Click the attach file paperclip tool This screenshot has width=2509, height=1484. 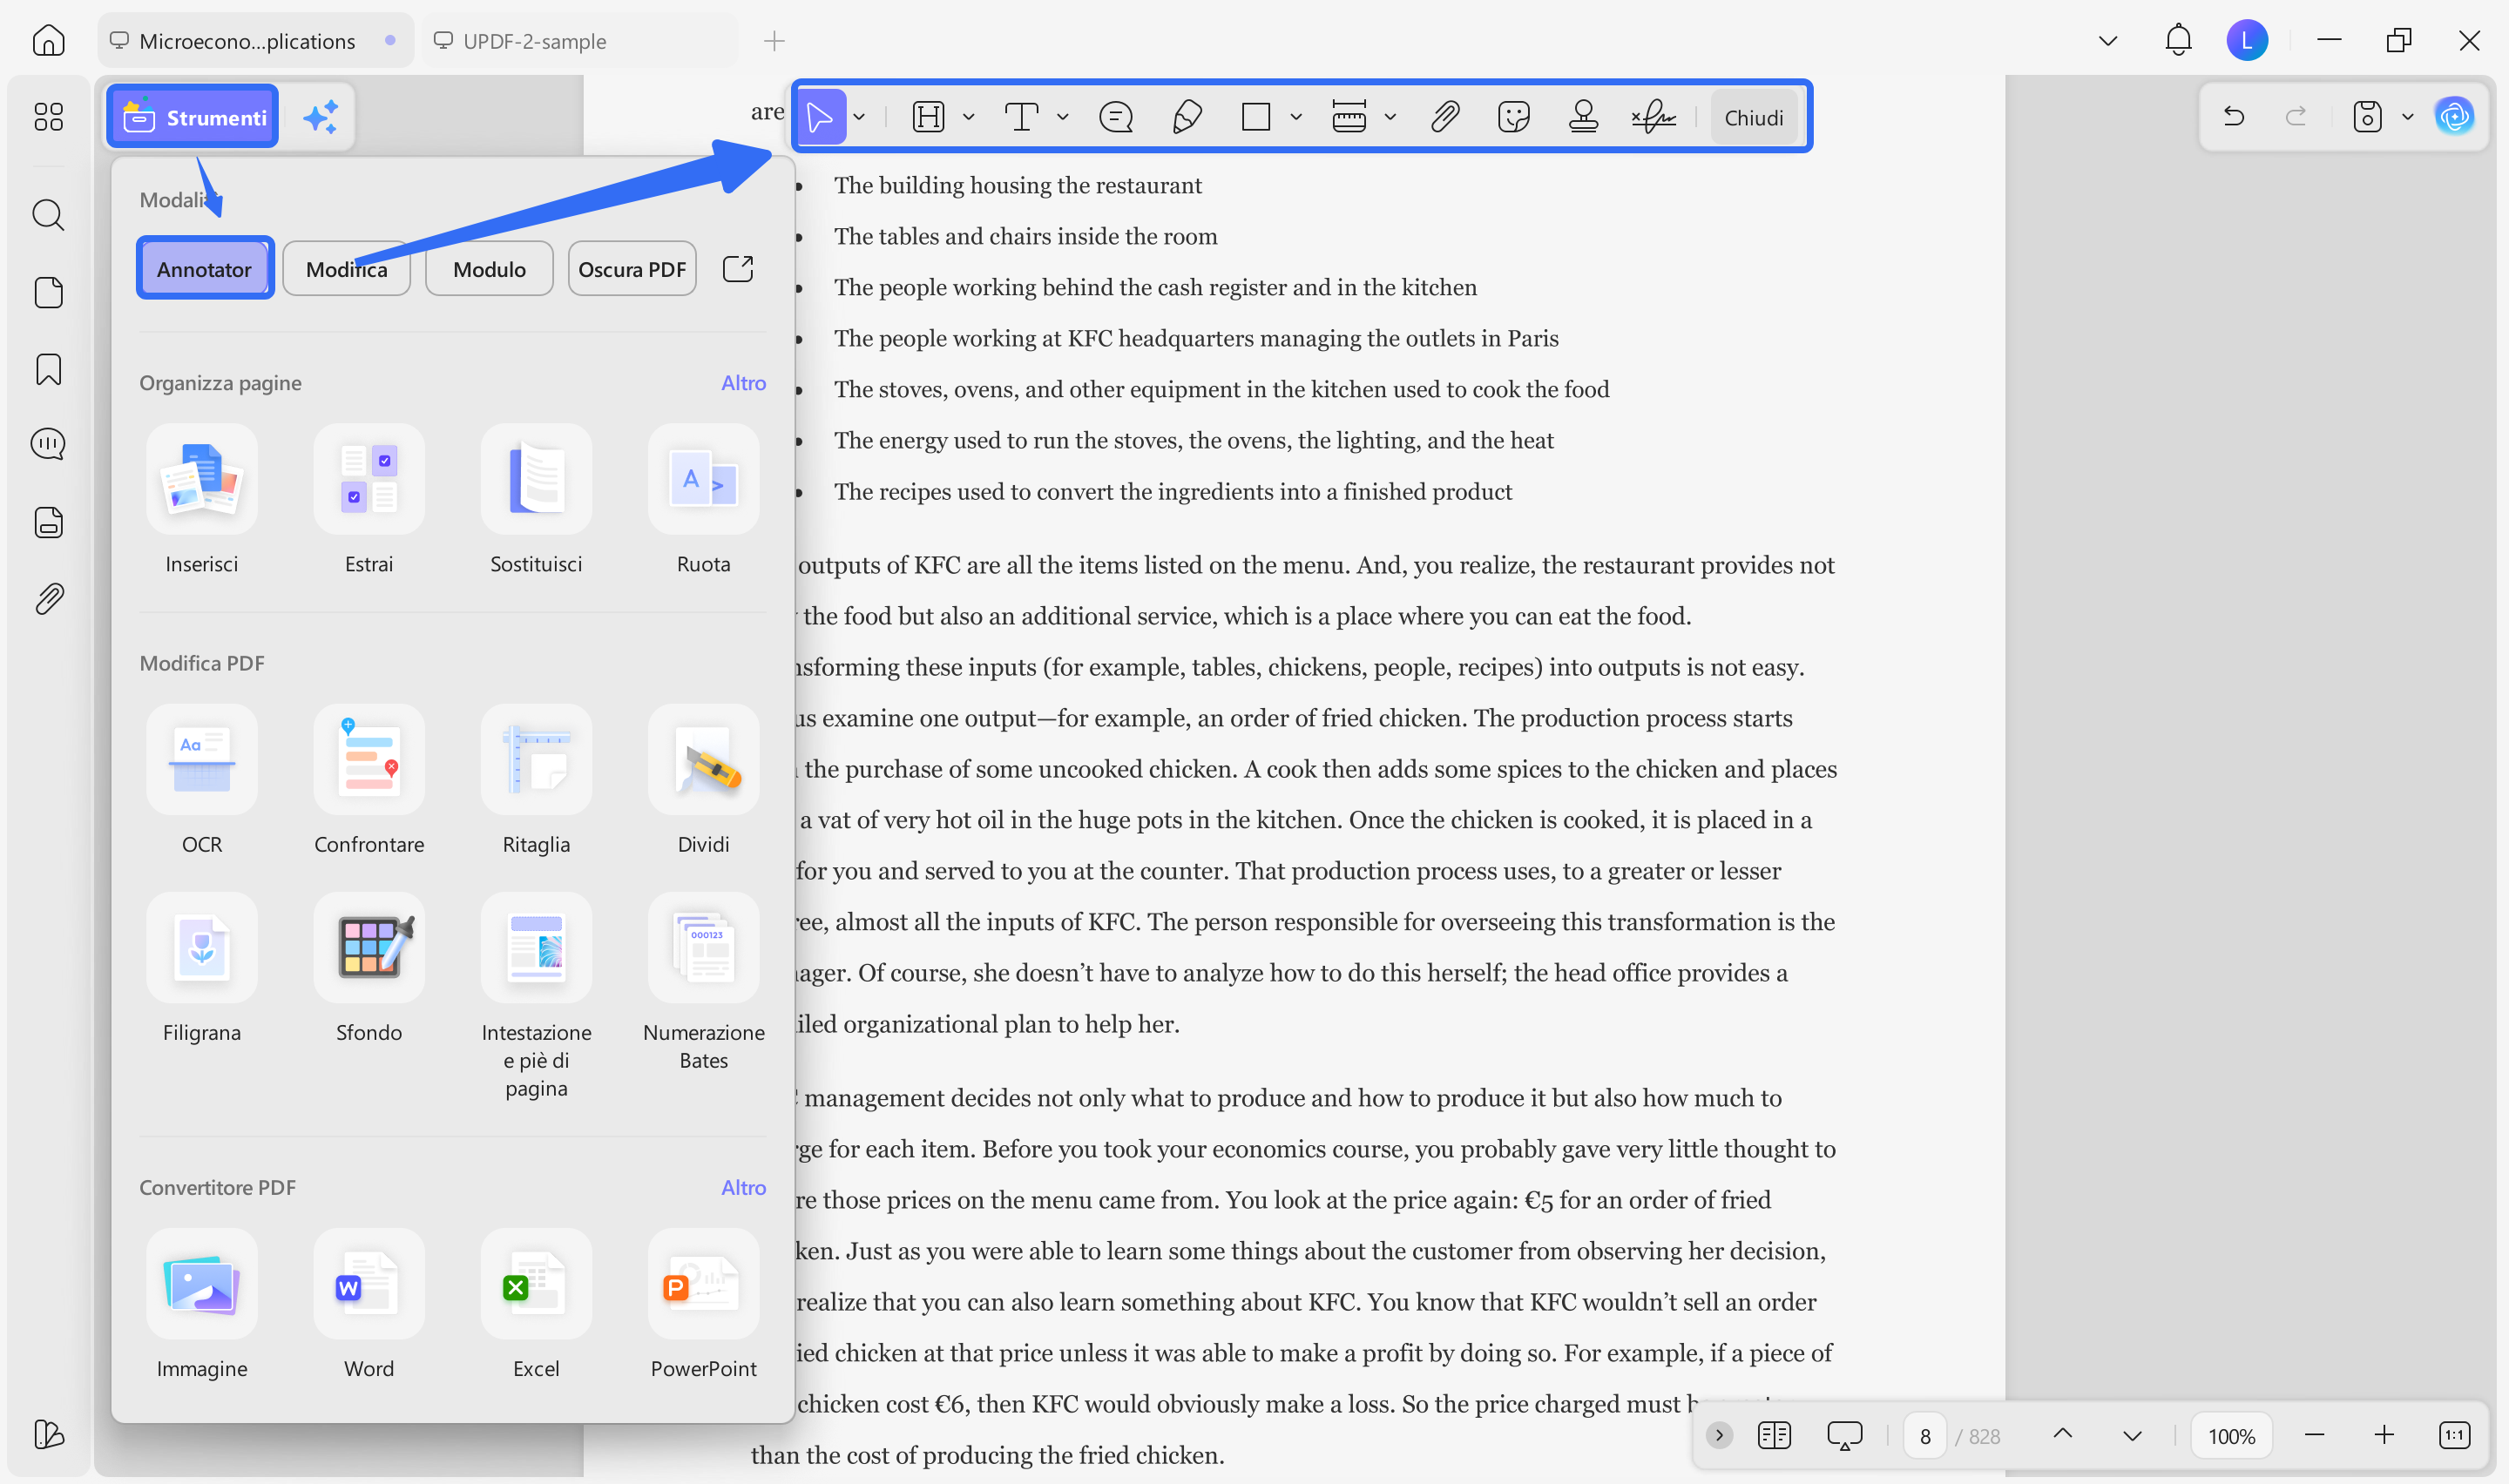[x=1445, y=117]
